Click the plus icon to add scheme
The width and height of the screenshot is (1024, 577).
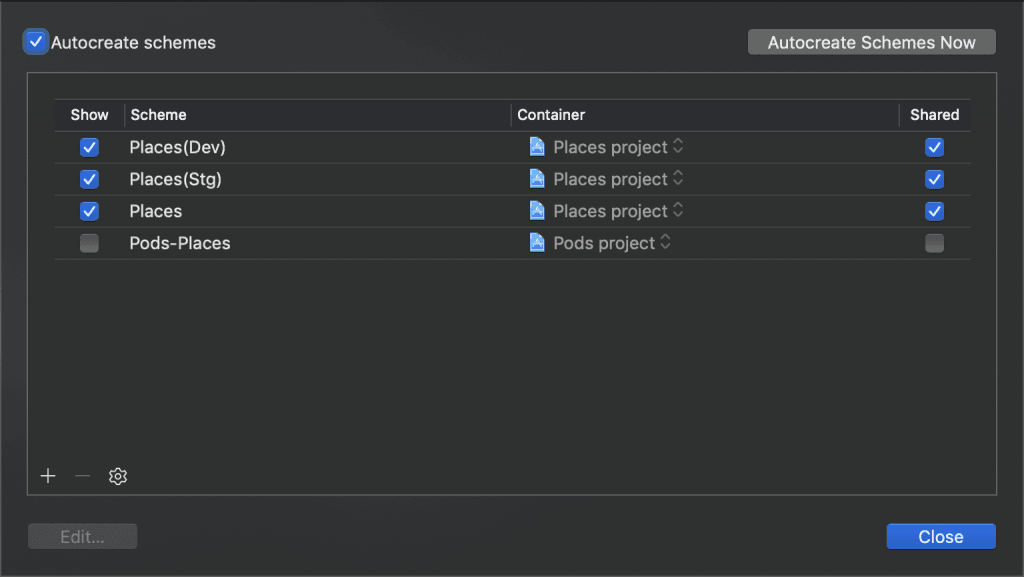[x=48, y=476]
